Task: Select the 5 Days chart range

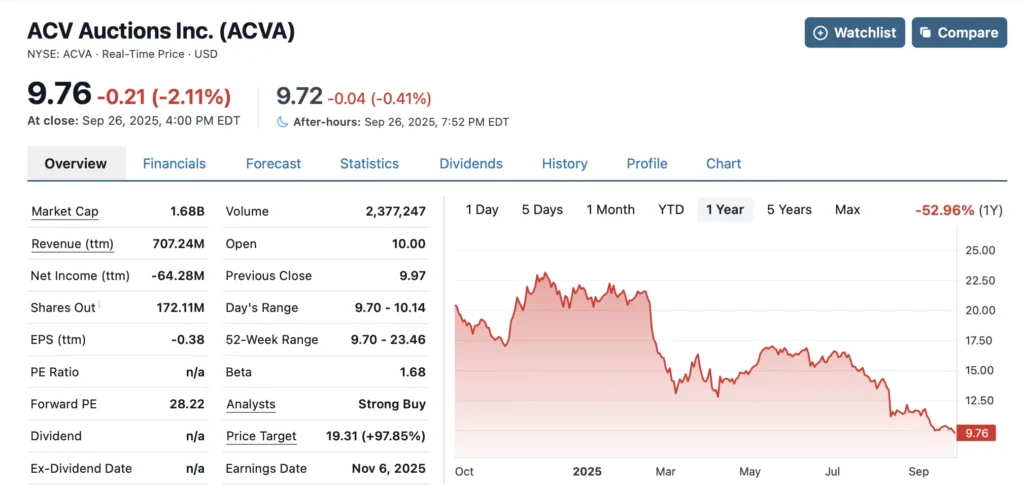Action: pyautogui.click(x=542, y=210)
